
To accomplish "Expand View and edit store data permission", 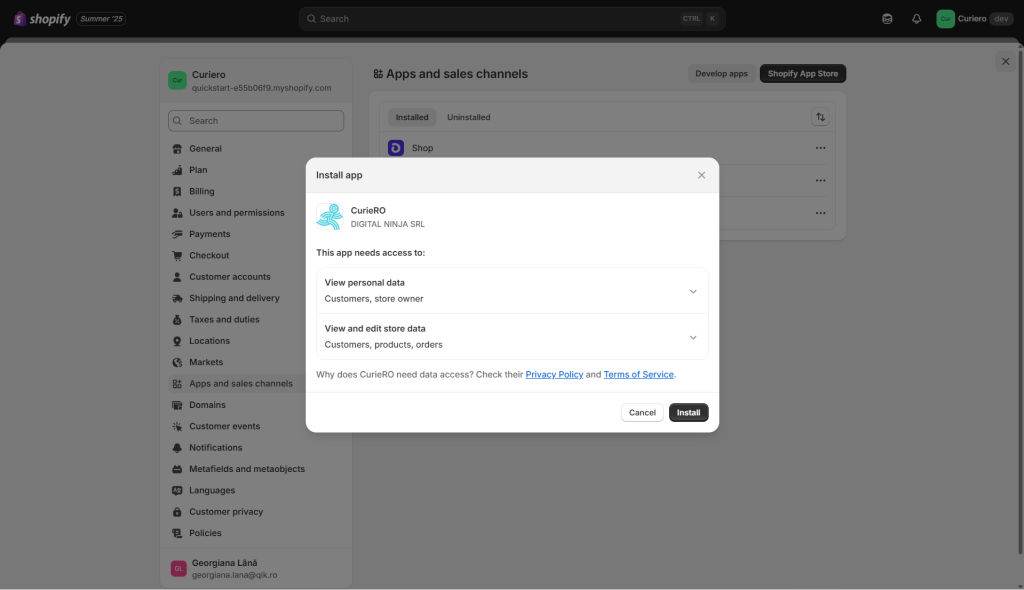I will coord(512,336).
